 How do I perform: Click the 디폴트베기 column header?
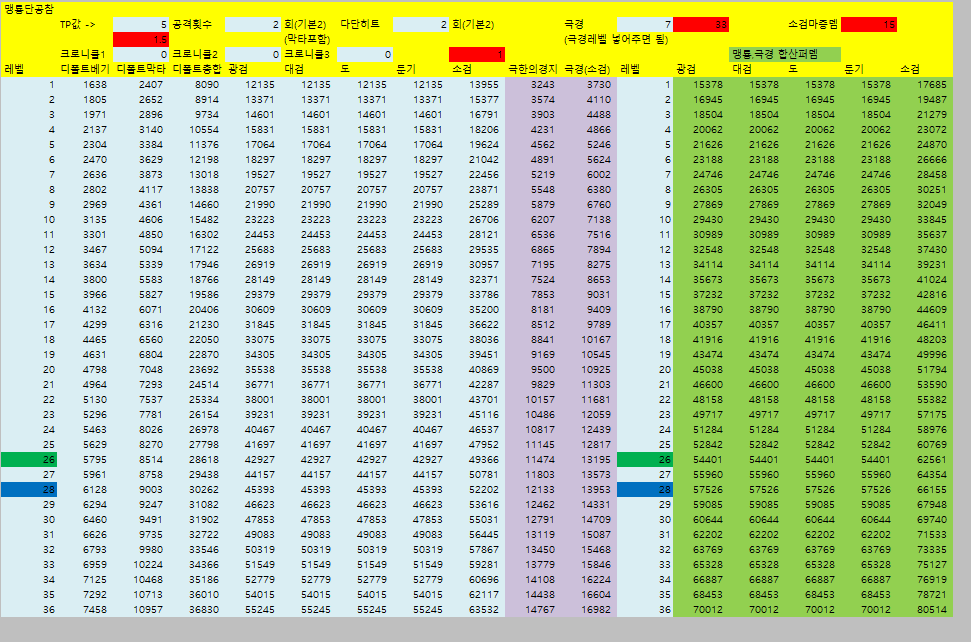tap(84, 69)
